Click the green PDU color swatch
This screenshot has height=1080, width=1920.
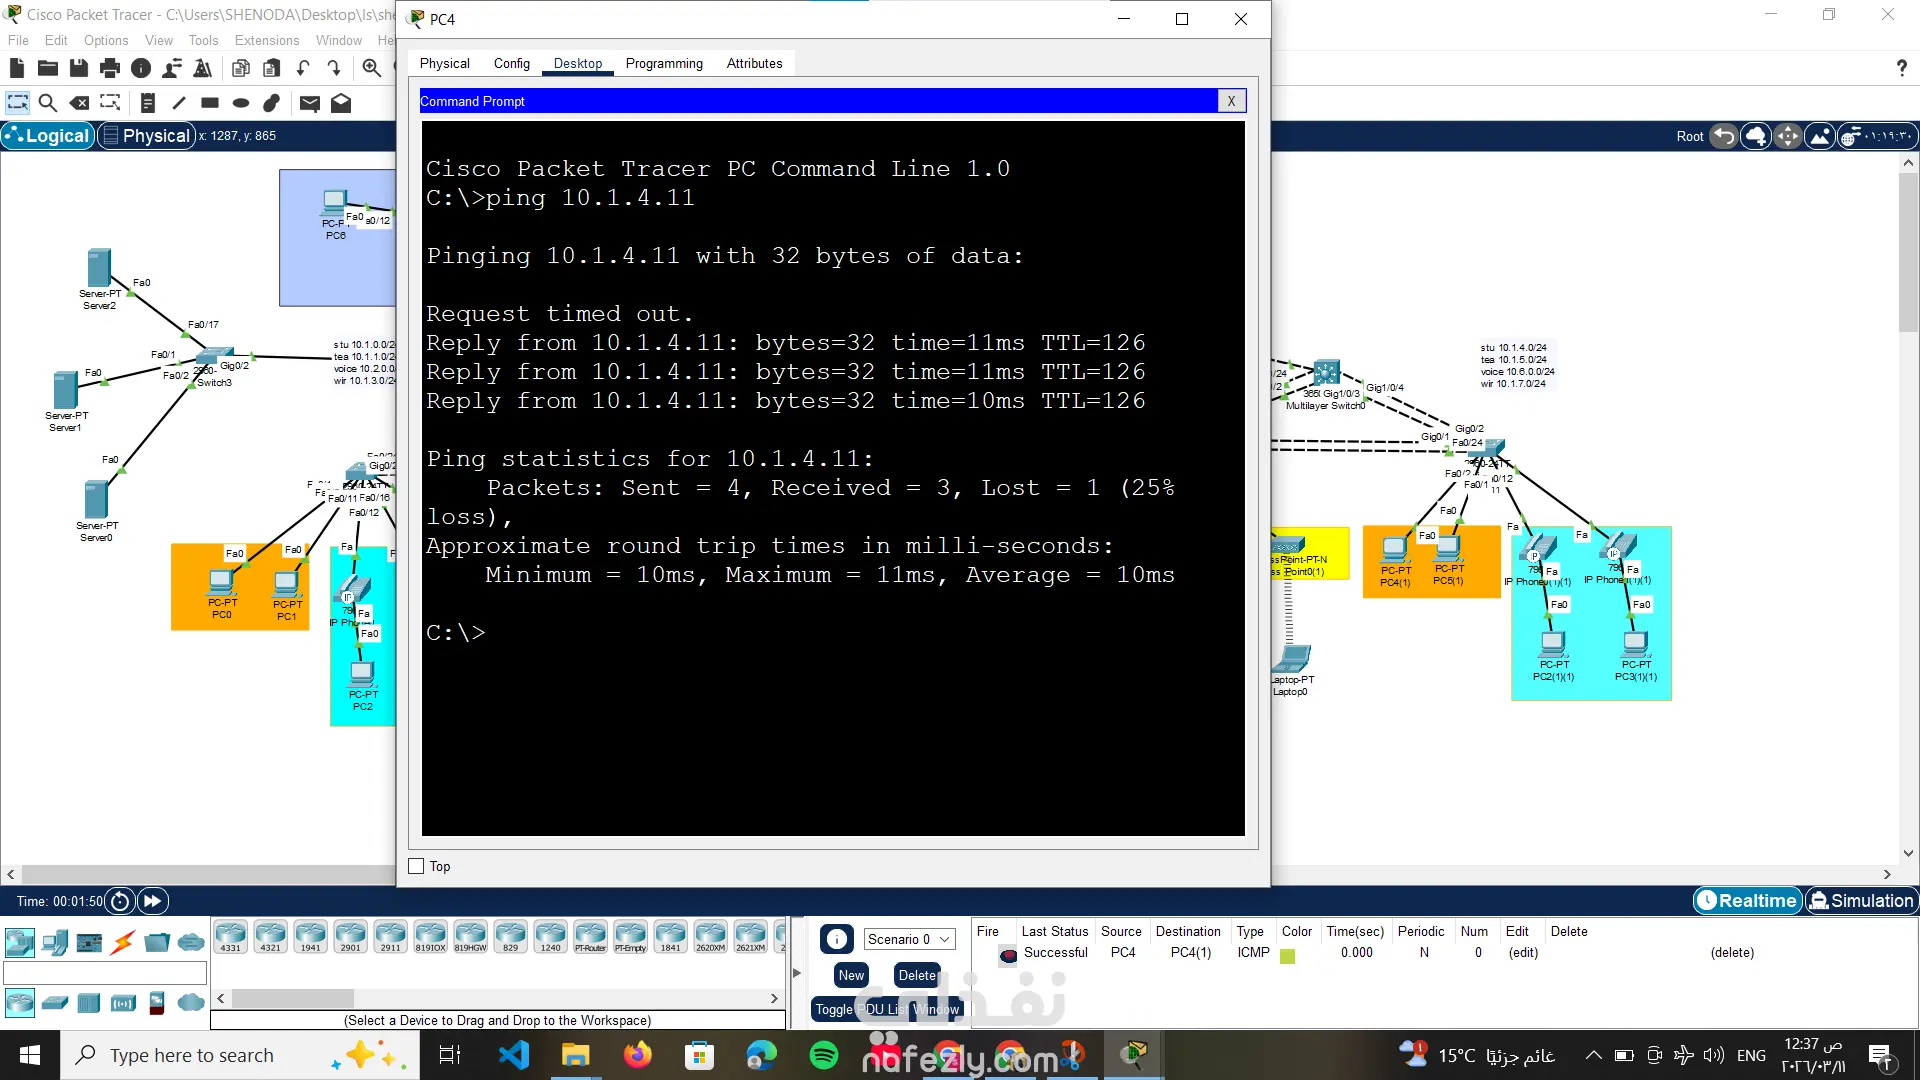[x=1288, y=956]
